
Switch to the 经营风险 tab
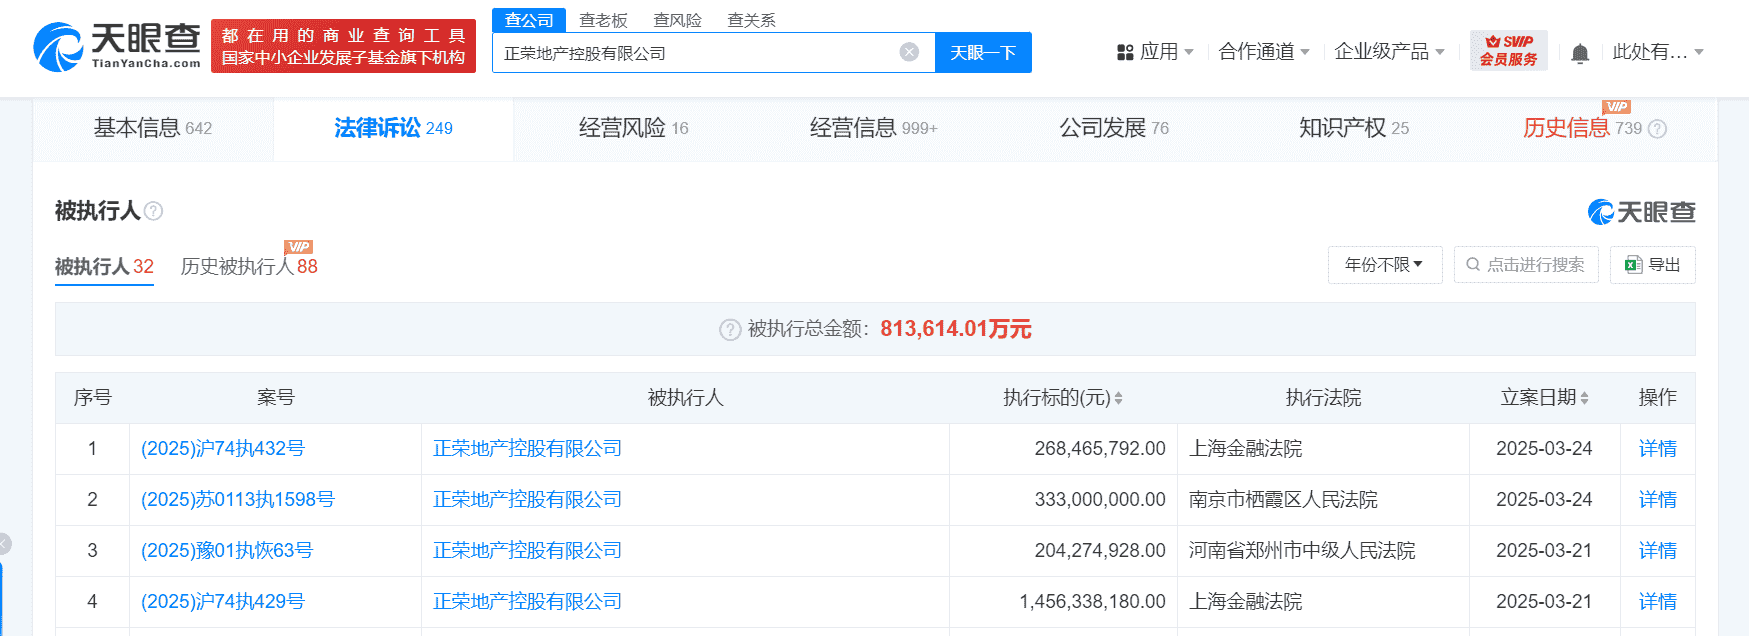coord(633,128)
